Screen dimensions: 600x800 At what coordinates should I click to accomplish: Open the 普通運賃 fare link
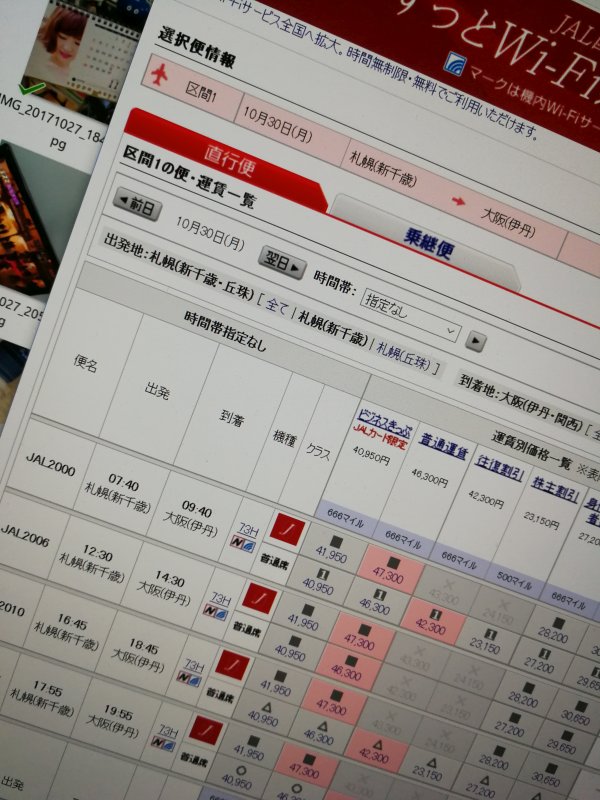tap(443, 446)
